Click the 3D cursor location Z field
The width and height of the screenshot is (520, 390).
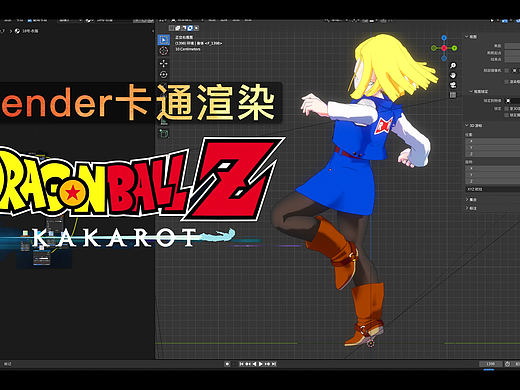click(492, 154)
